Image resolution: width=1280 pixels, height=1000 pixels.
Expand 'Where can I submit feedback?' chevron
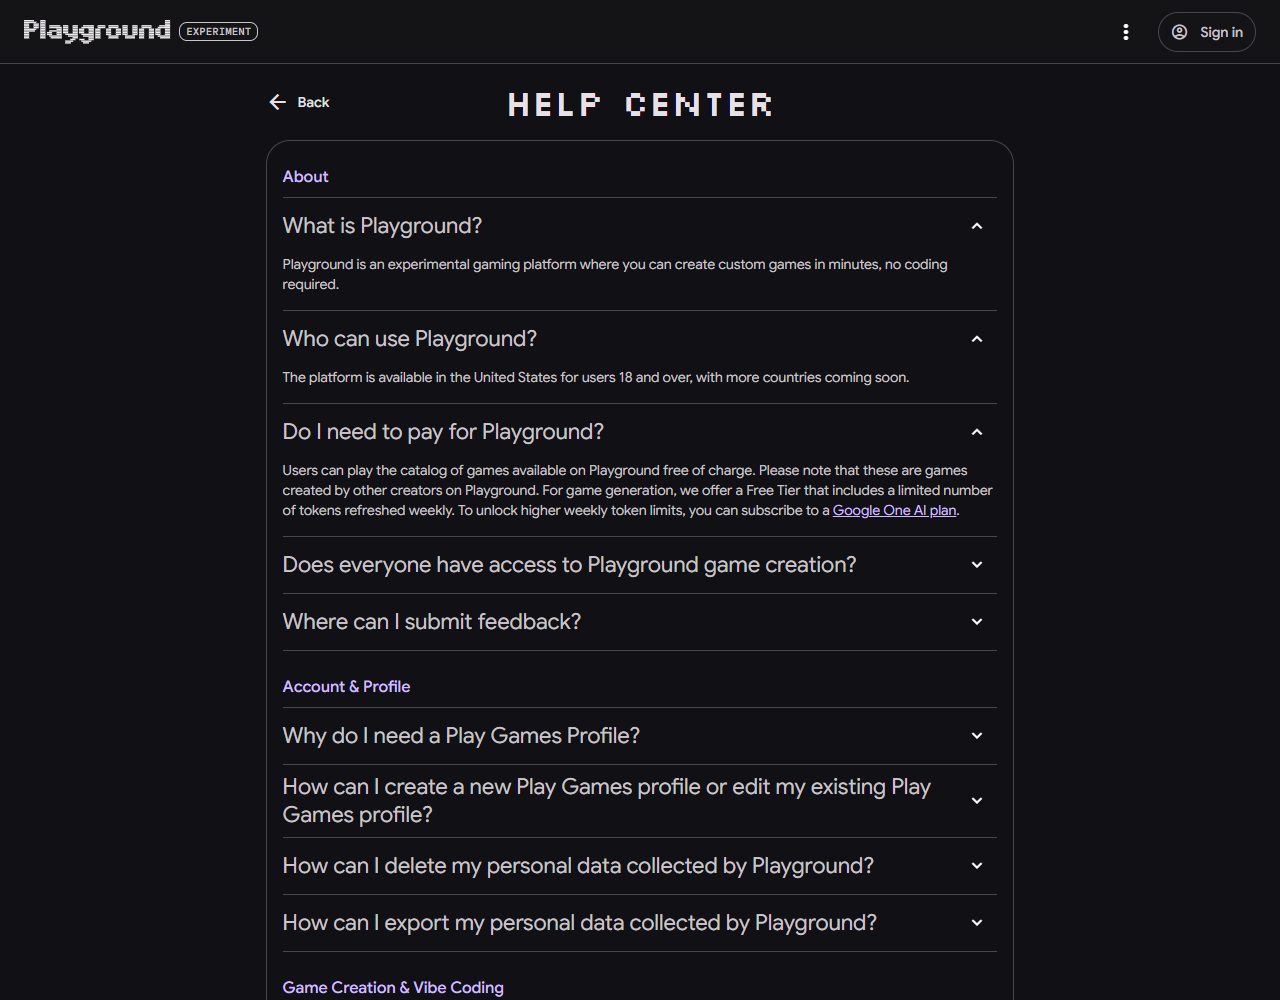[x=977, y=622]
